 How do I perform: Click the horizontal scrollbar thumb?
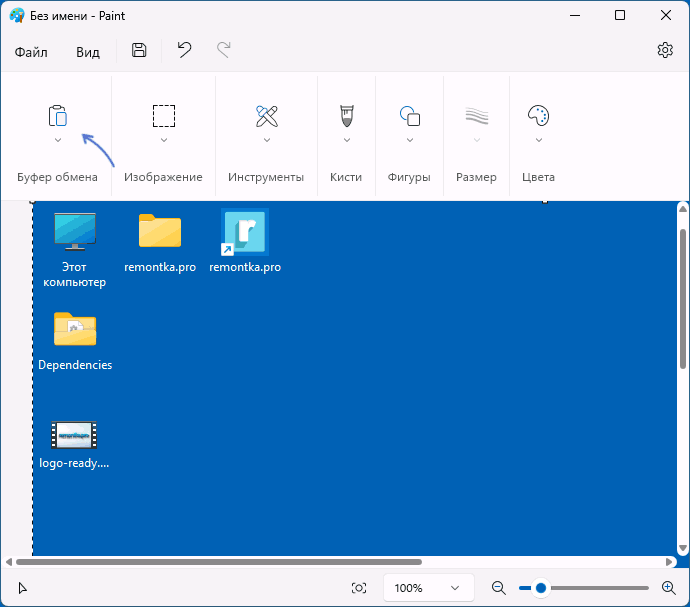tap(219, 562)
